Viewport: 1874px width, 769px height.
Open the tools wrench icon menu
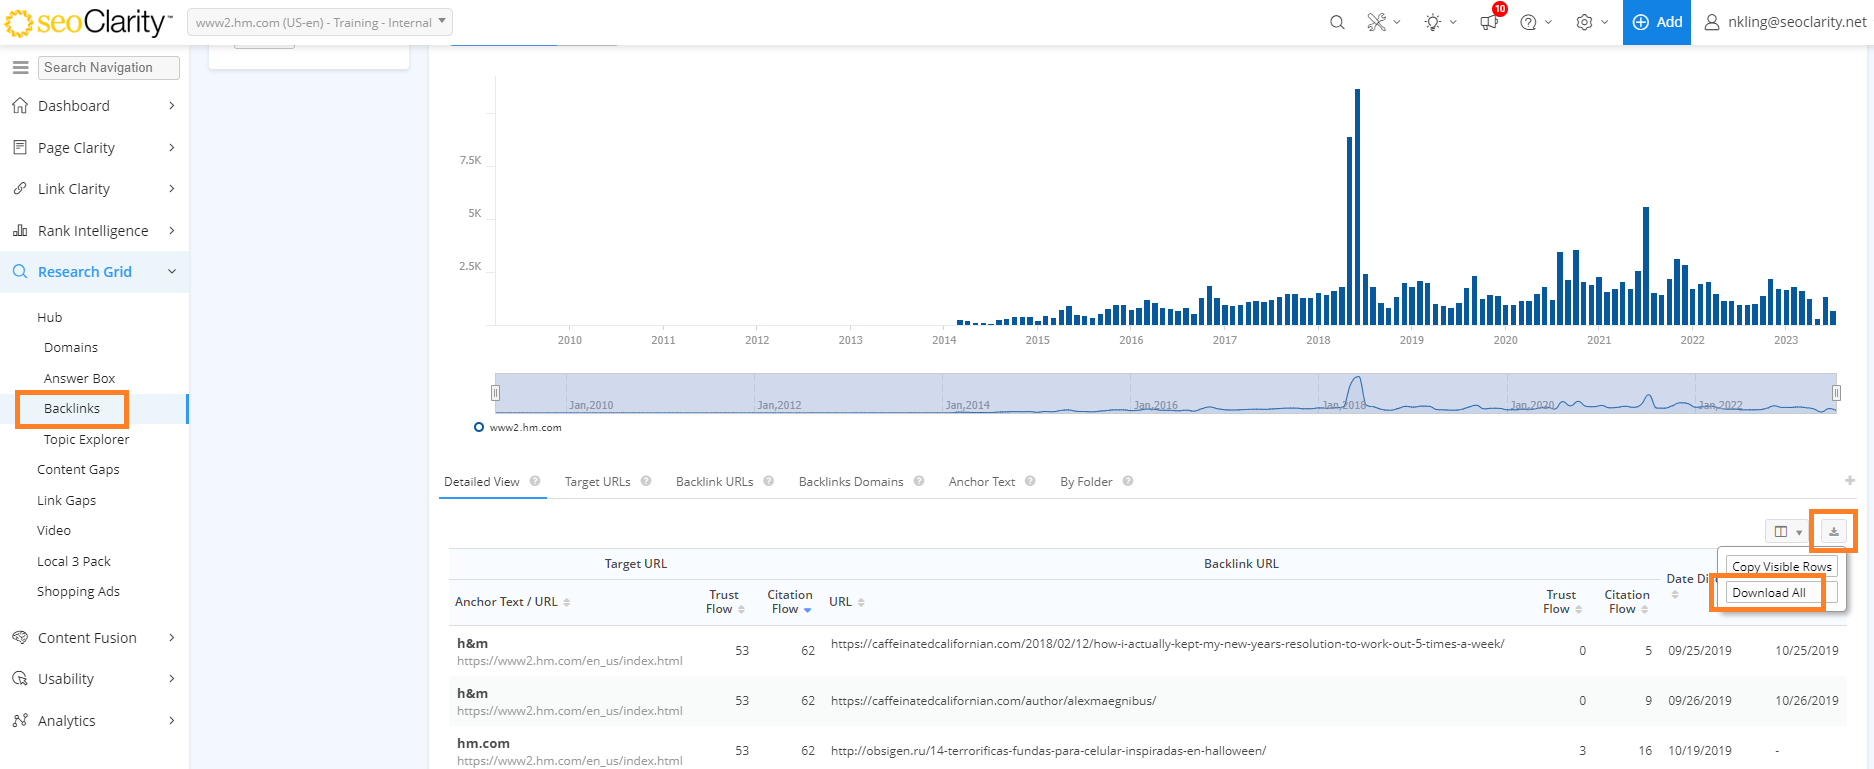[1383, 22]
